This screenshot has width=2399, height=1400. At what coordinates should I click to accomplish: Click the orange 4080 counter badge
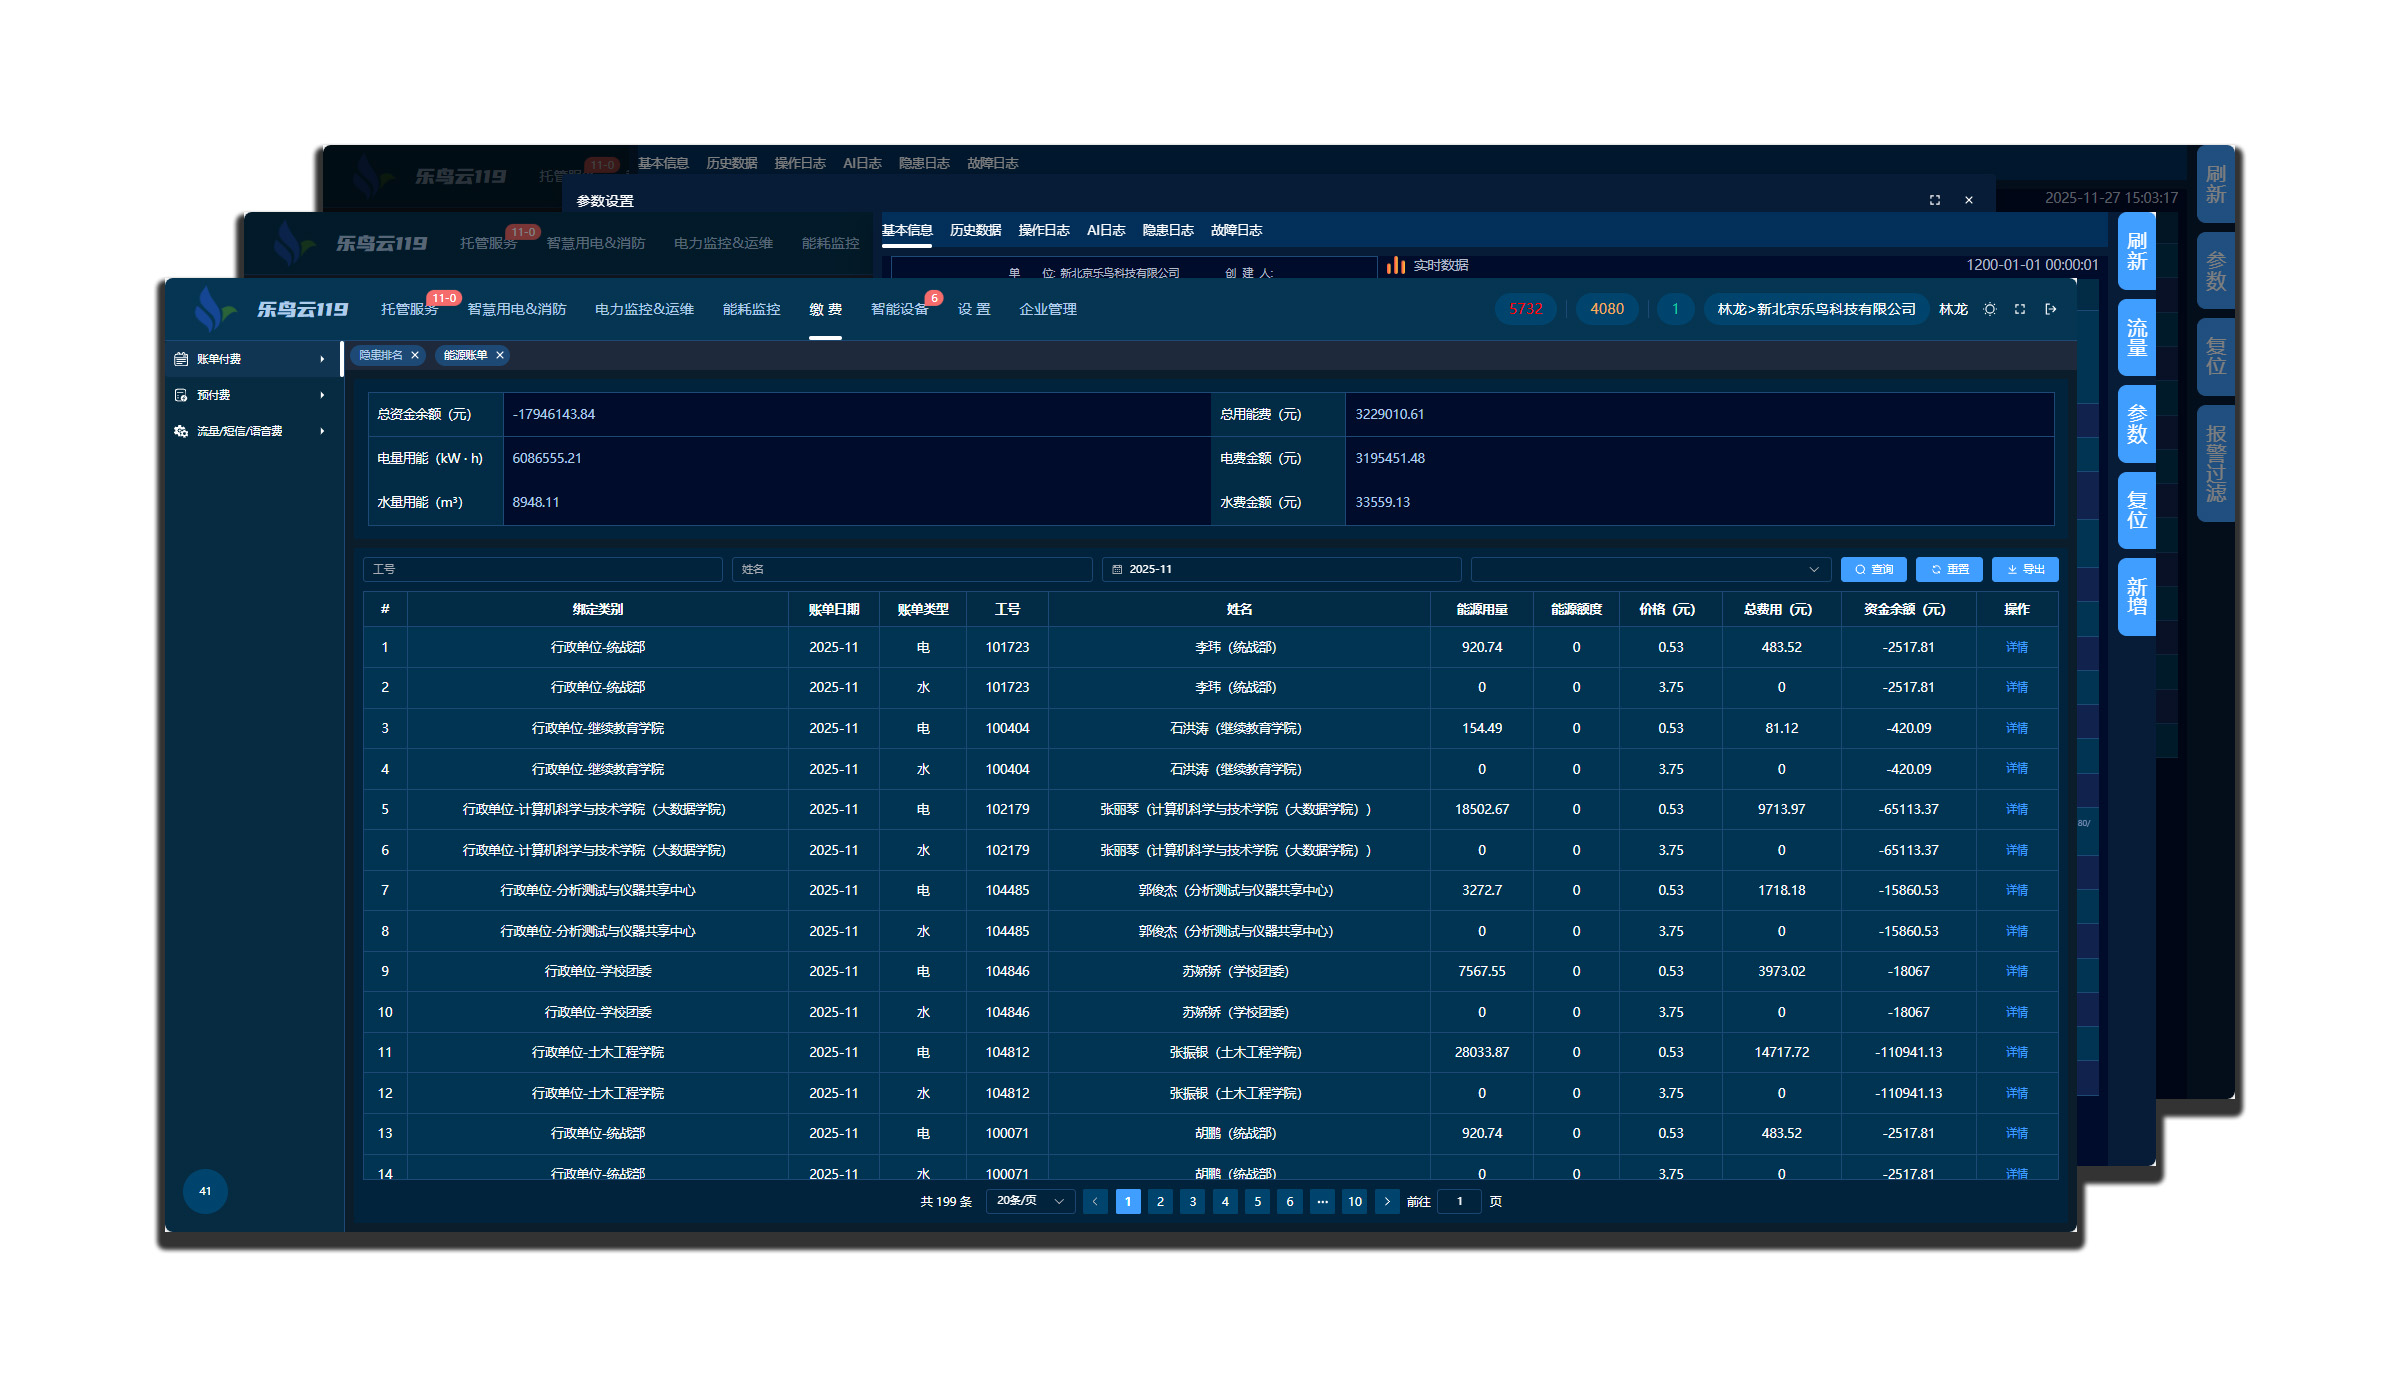(1607, 310)
